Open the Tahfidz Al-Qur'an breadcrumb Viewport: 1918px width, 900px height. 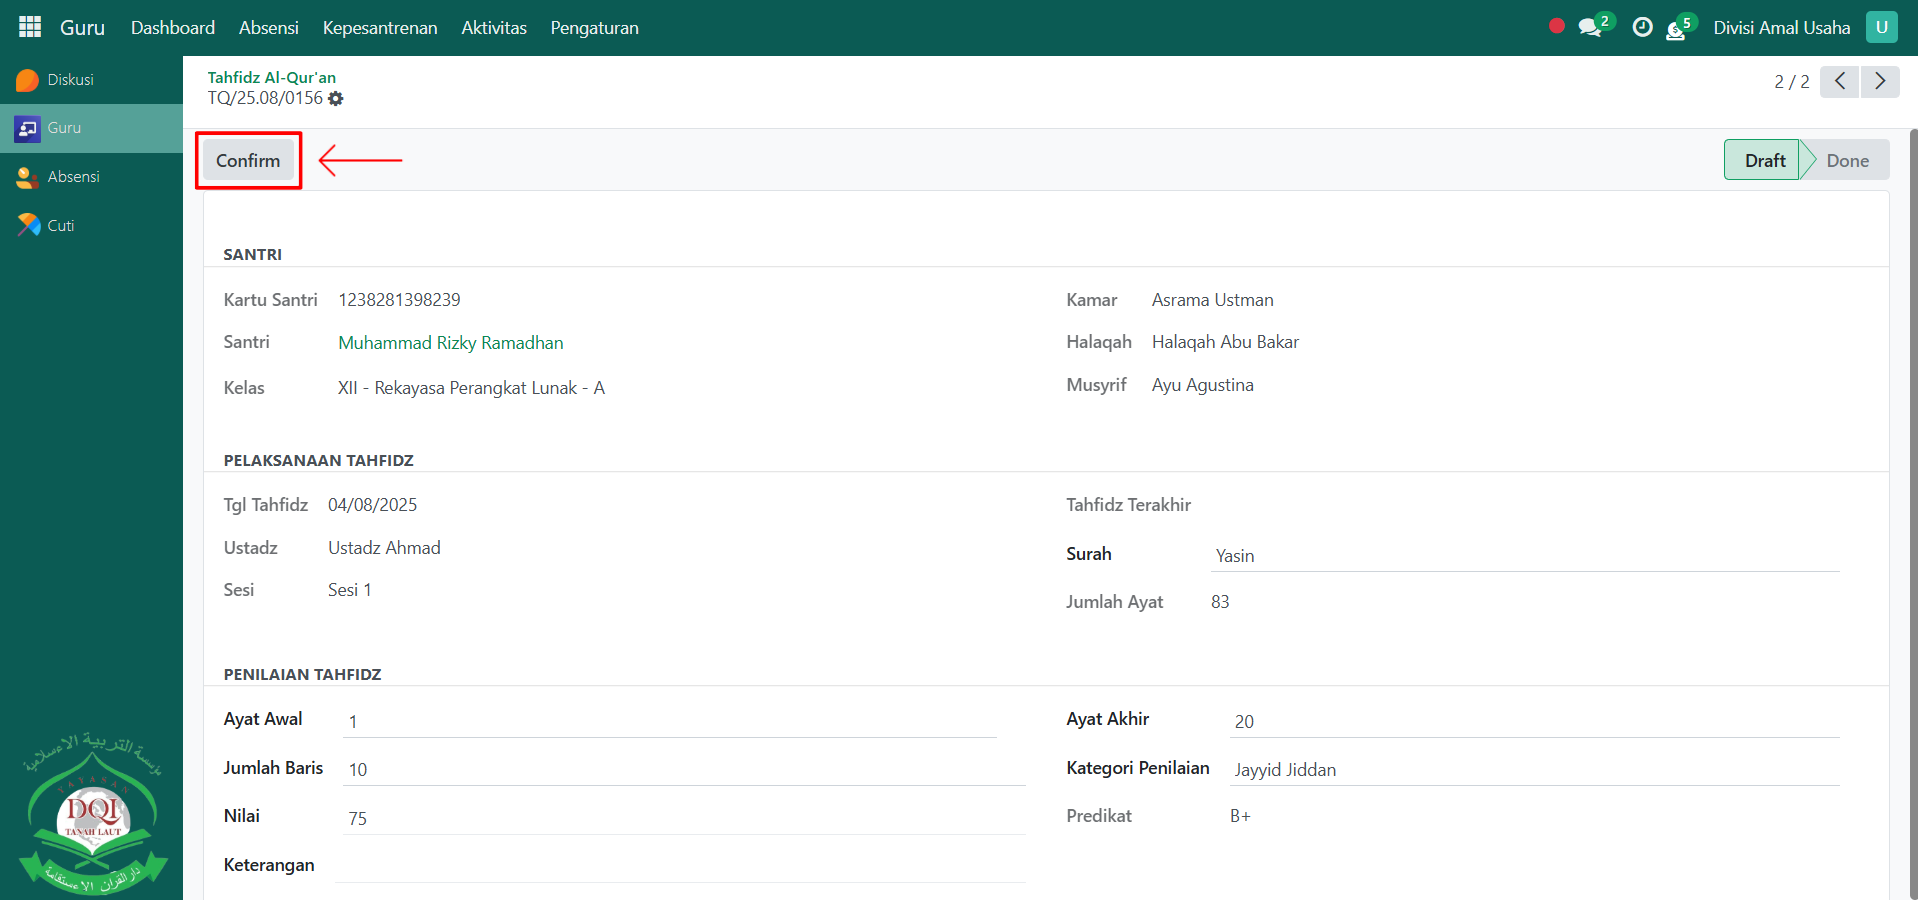pyautogui.click(x=271, y=77)
